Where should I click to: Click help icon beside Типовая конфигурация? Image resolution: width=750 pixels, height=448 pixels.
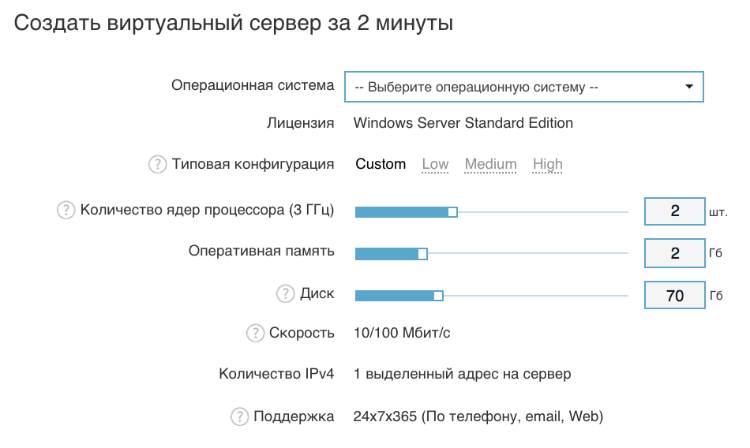coord(157,165)
